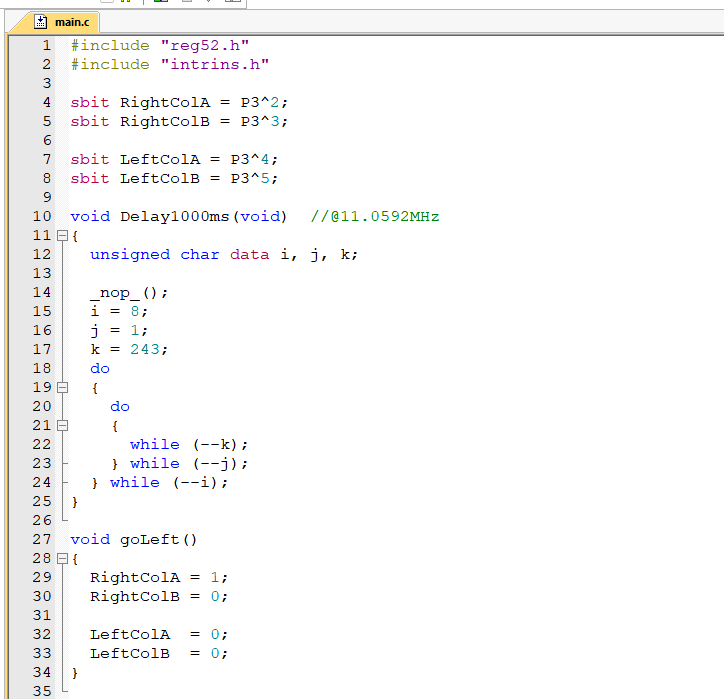Click the closing brace on line 34
724x699 pixels.
coord(75,673)
